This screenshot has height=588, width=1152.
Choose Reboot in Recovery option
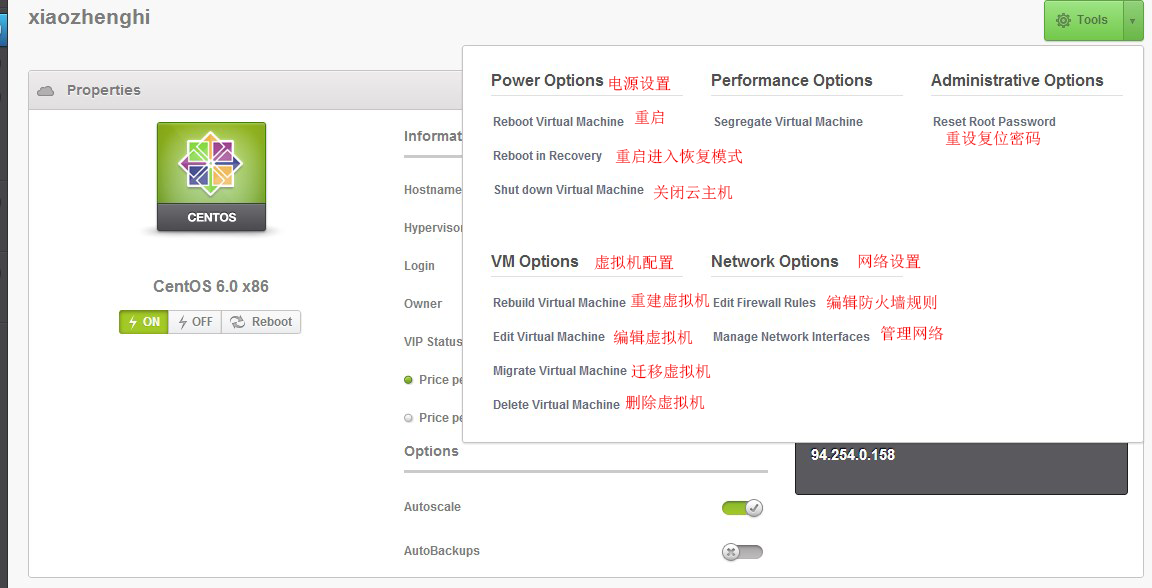pos(547,156)
